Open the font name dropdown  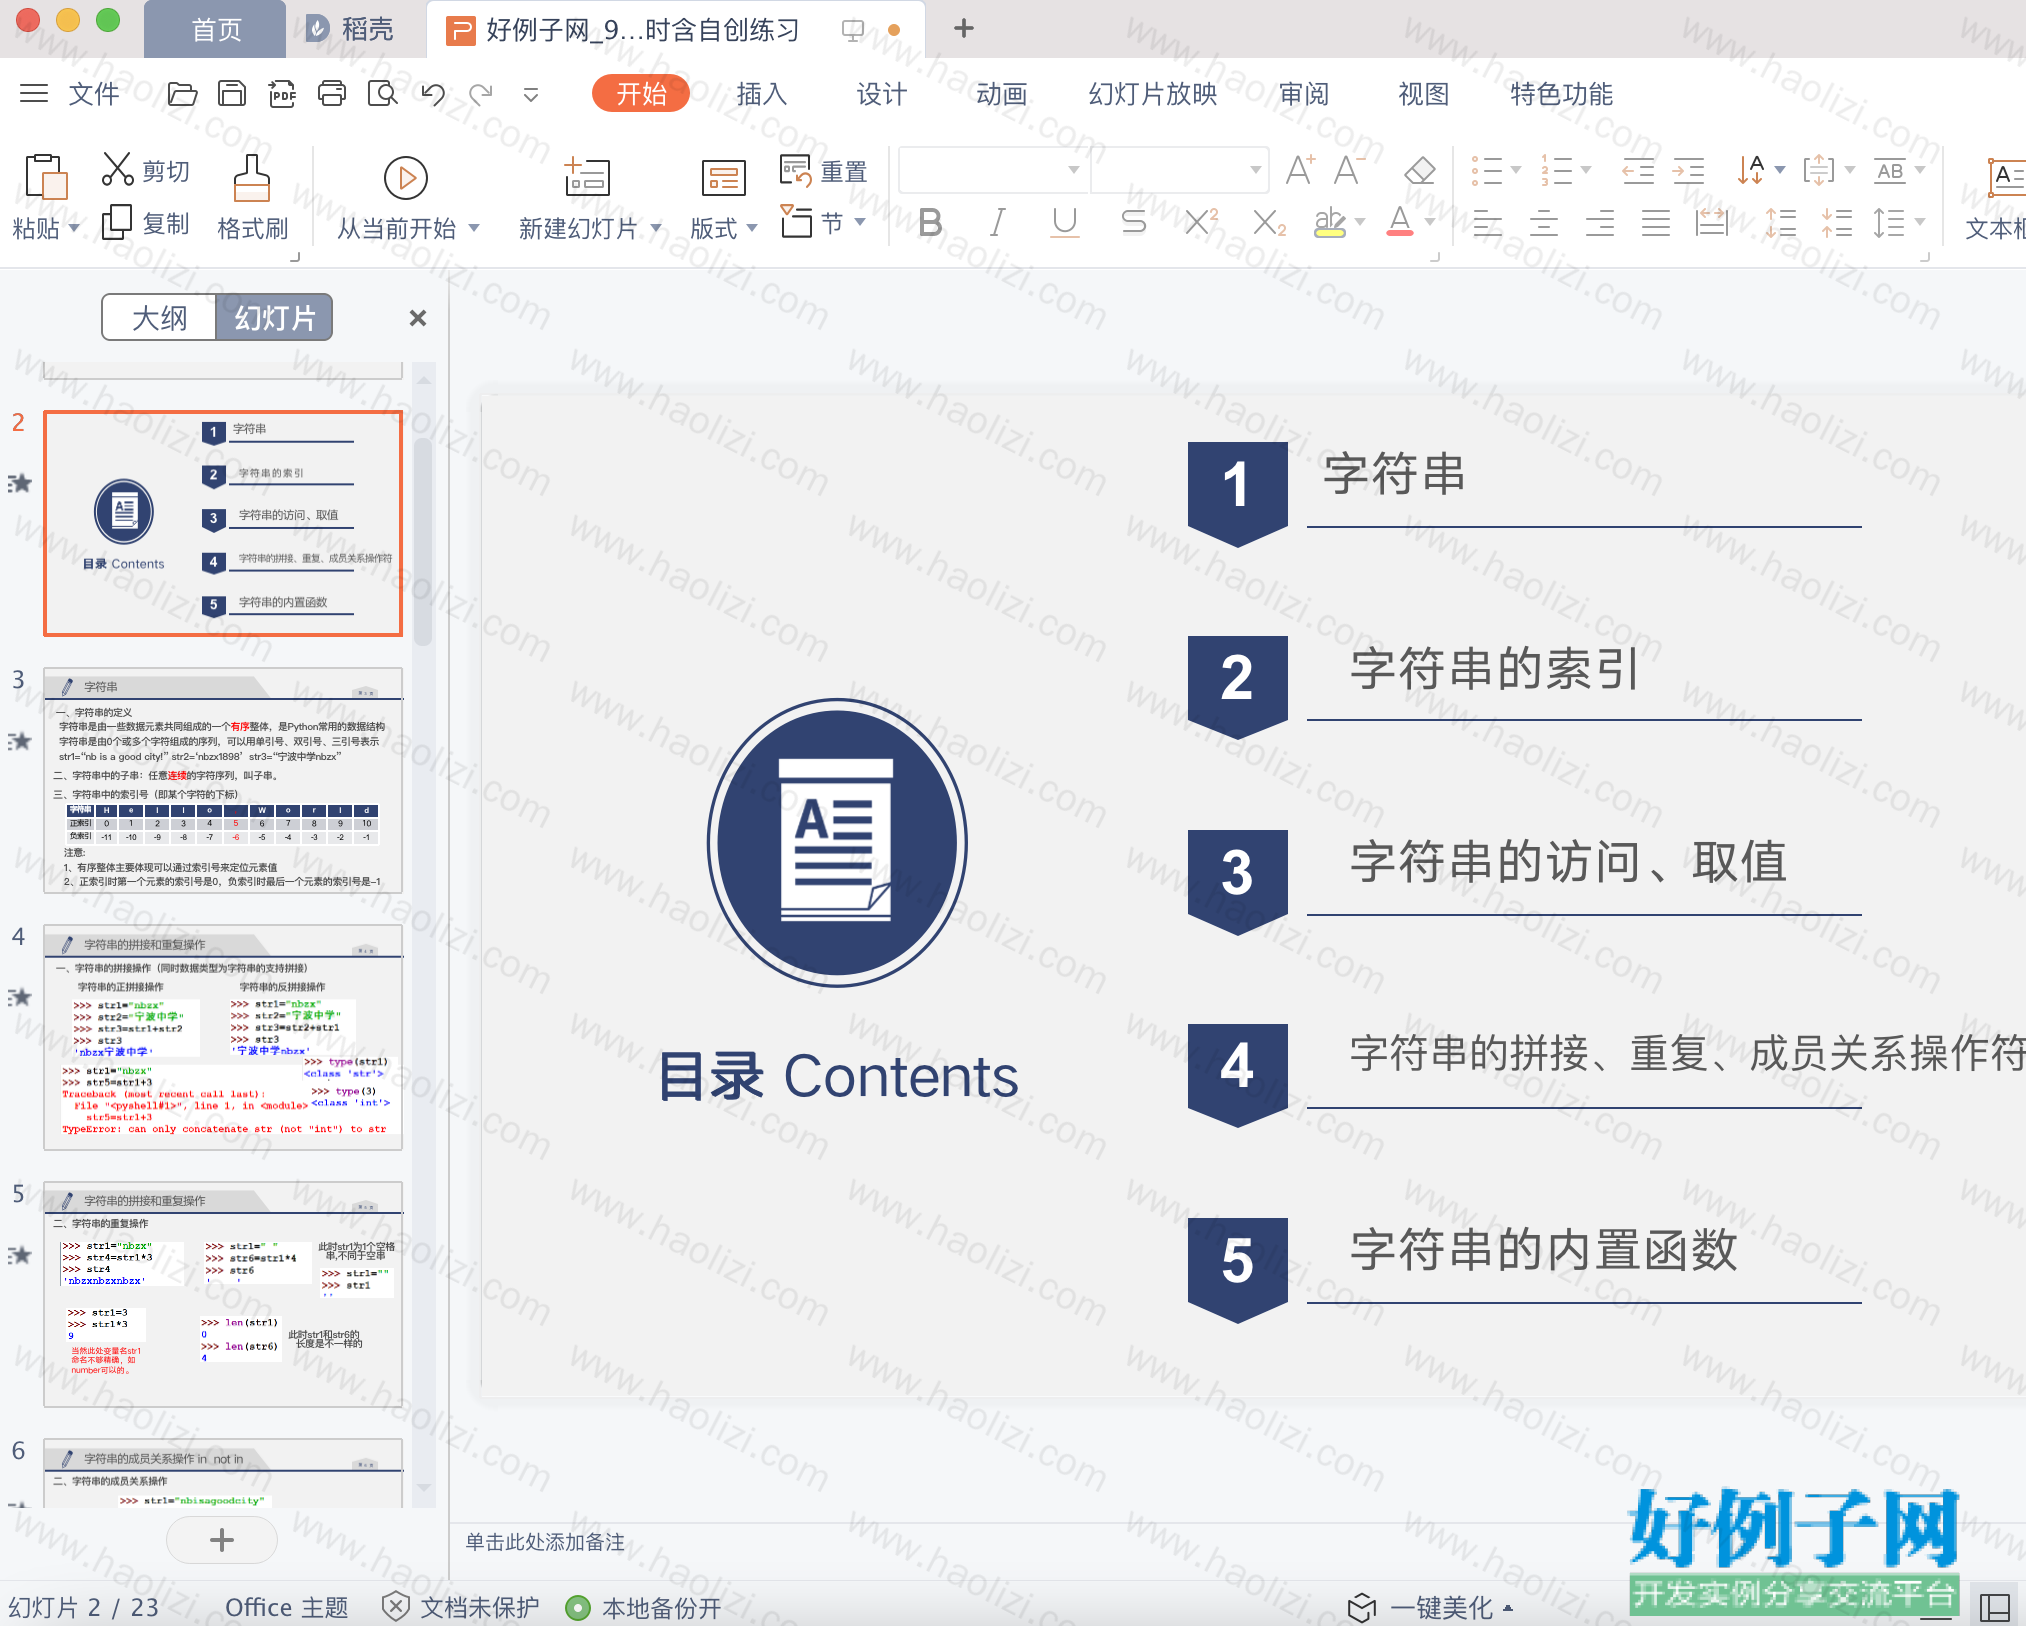coord(1074,170)
